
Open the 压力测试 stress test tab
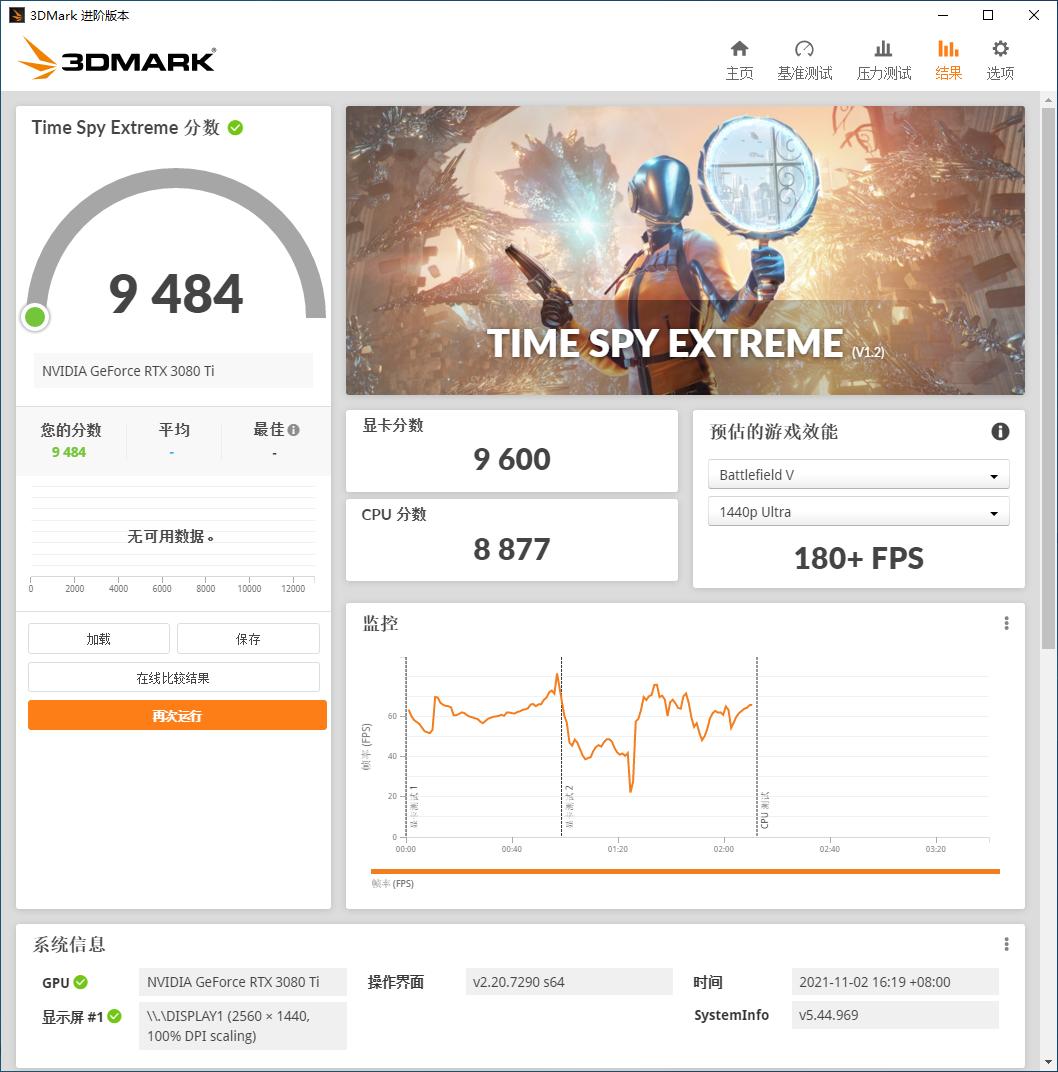click(x=883, y=60)
